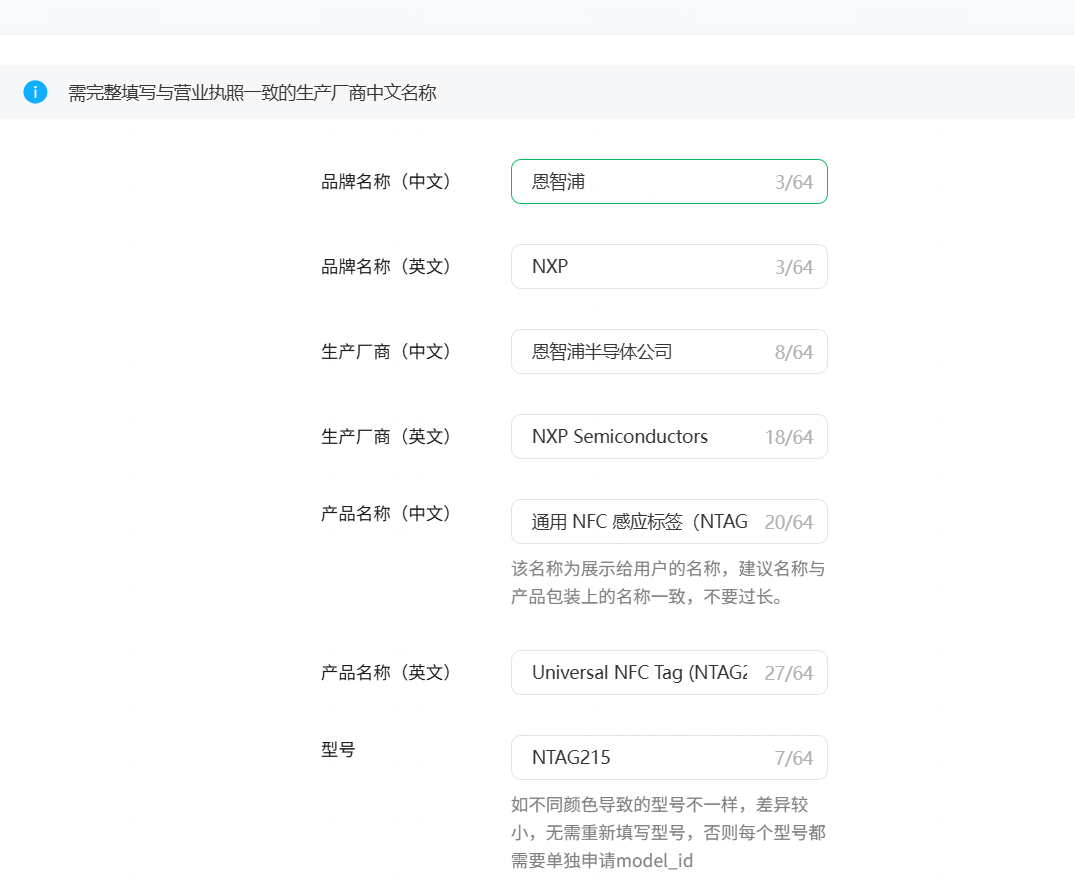Click the 8/64 character counter
1075x895 pixels.
click(x=794, y=353)
